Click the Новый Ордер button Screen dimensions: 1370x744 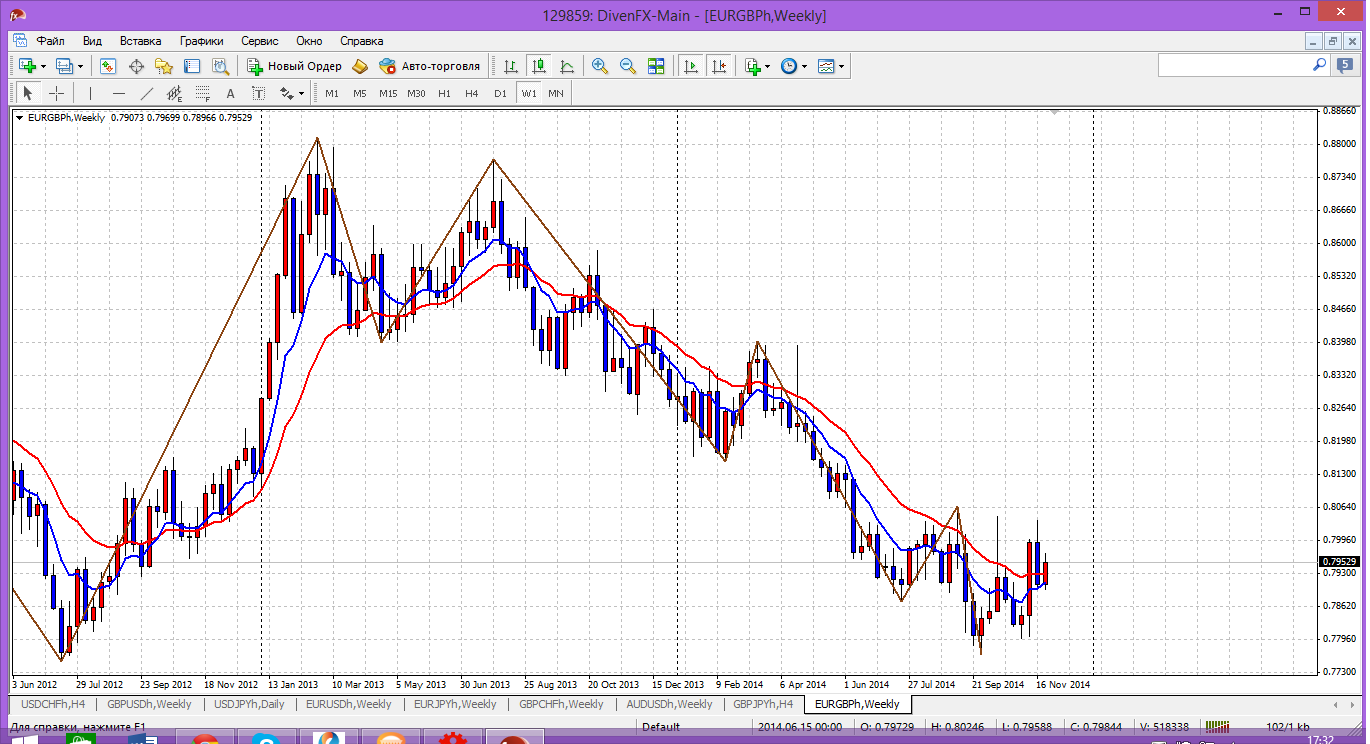(294, 66)
